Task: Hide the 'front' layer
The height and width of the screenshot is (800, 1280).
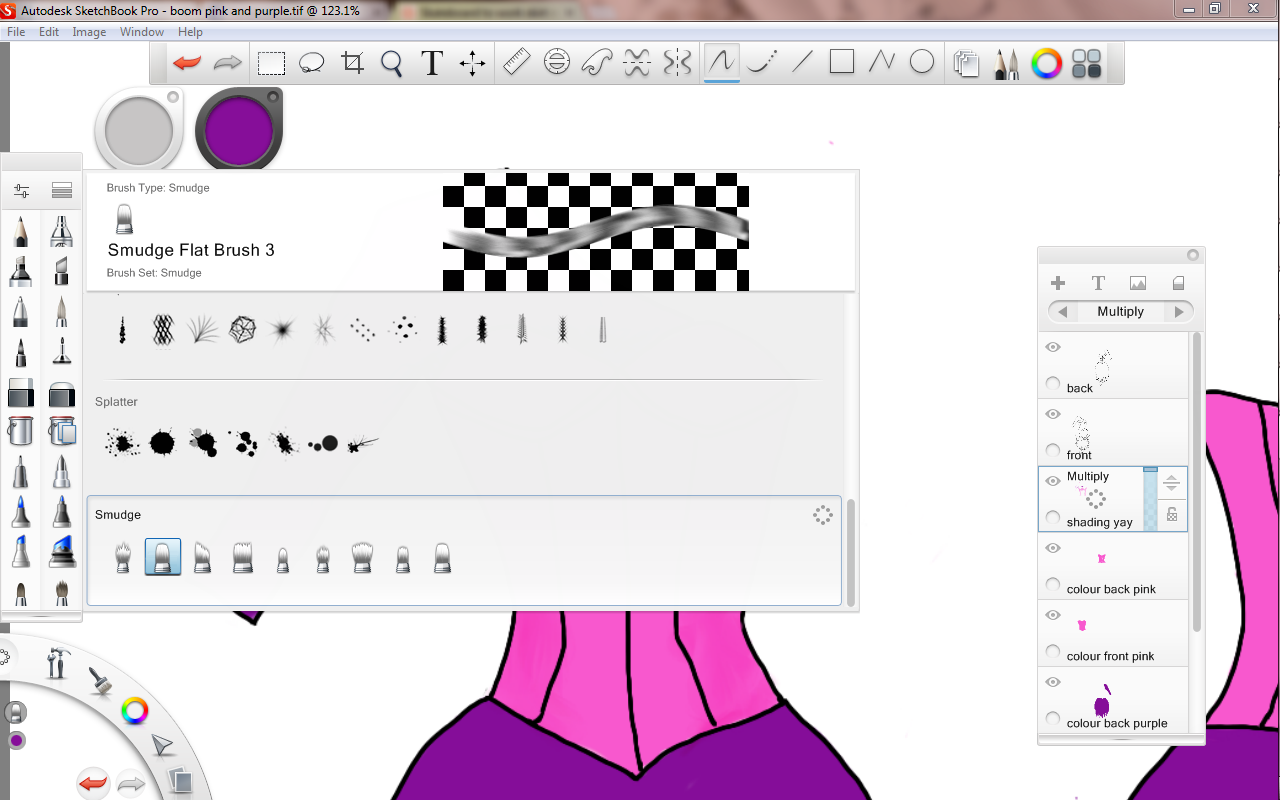Action: click(1053, 414)
